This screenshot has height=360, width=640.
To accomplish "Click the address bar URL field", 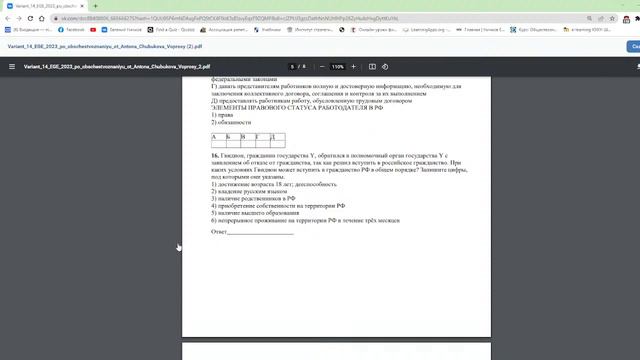I will (x=318, y=18).
